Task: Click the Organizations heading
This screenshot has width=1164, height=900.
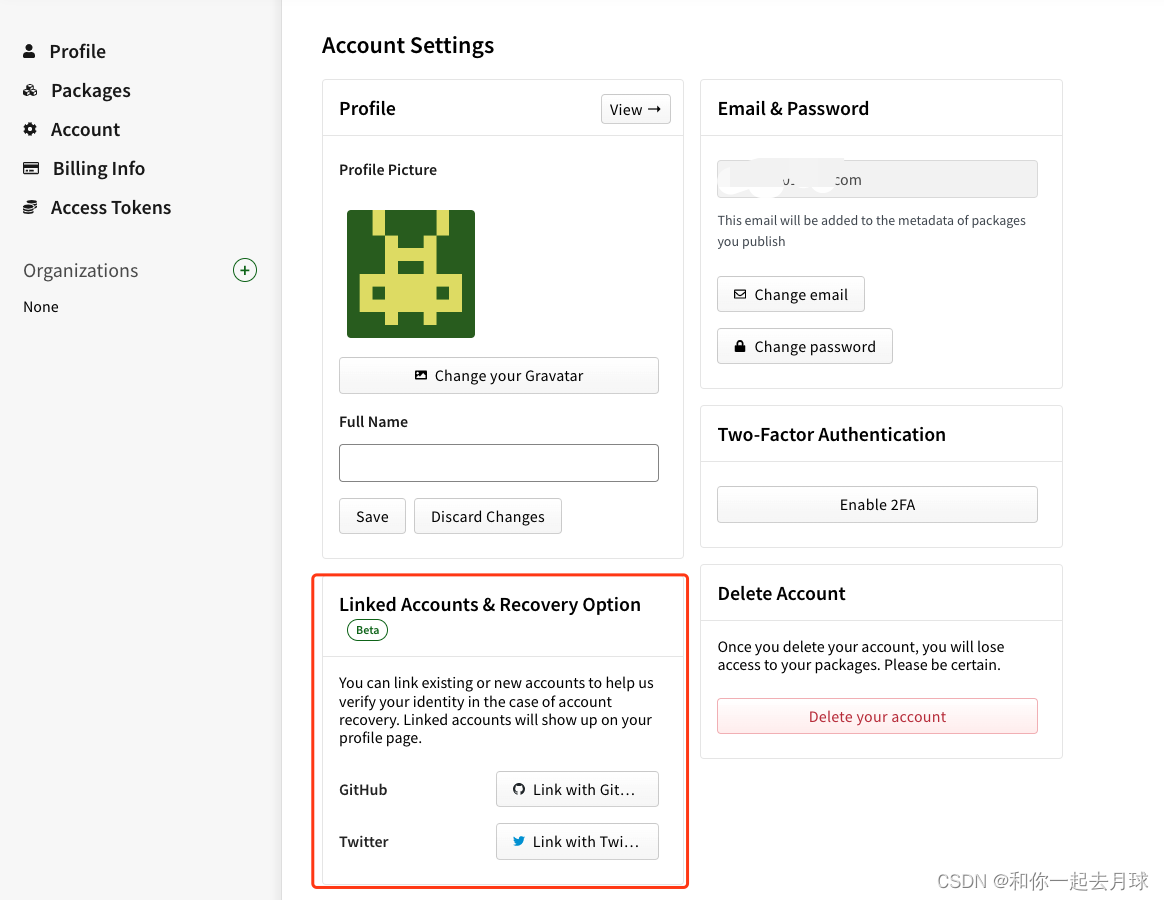Action: [81, 270]
